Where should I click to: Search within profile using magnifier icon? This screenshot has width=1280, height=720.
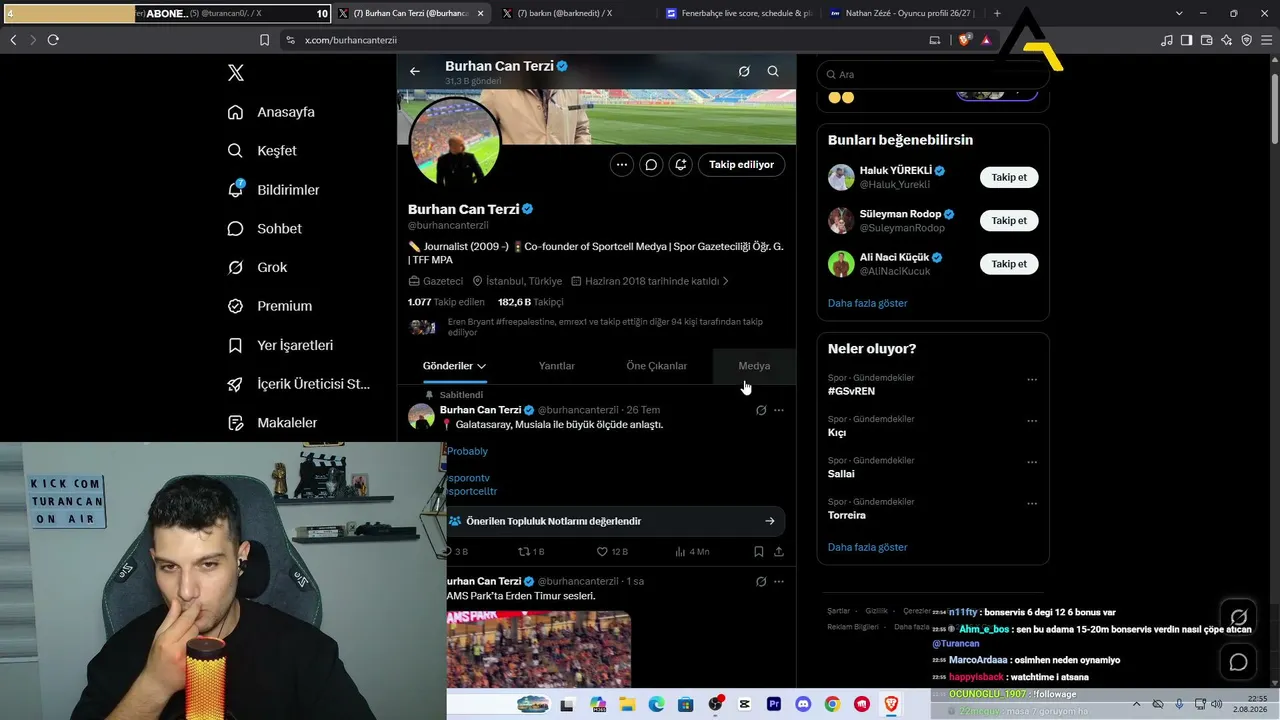[773, 72]
